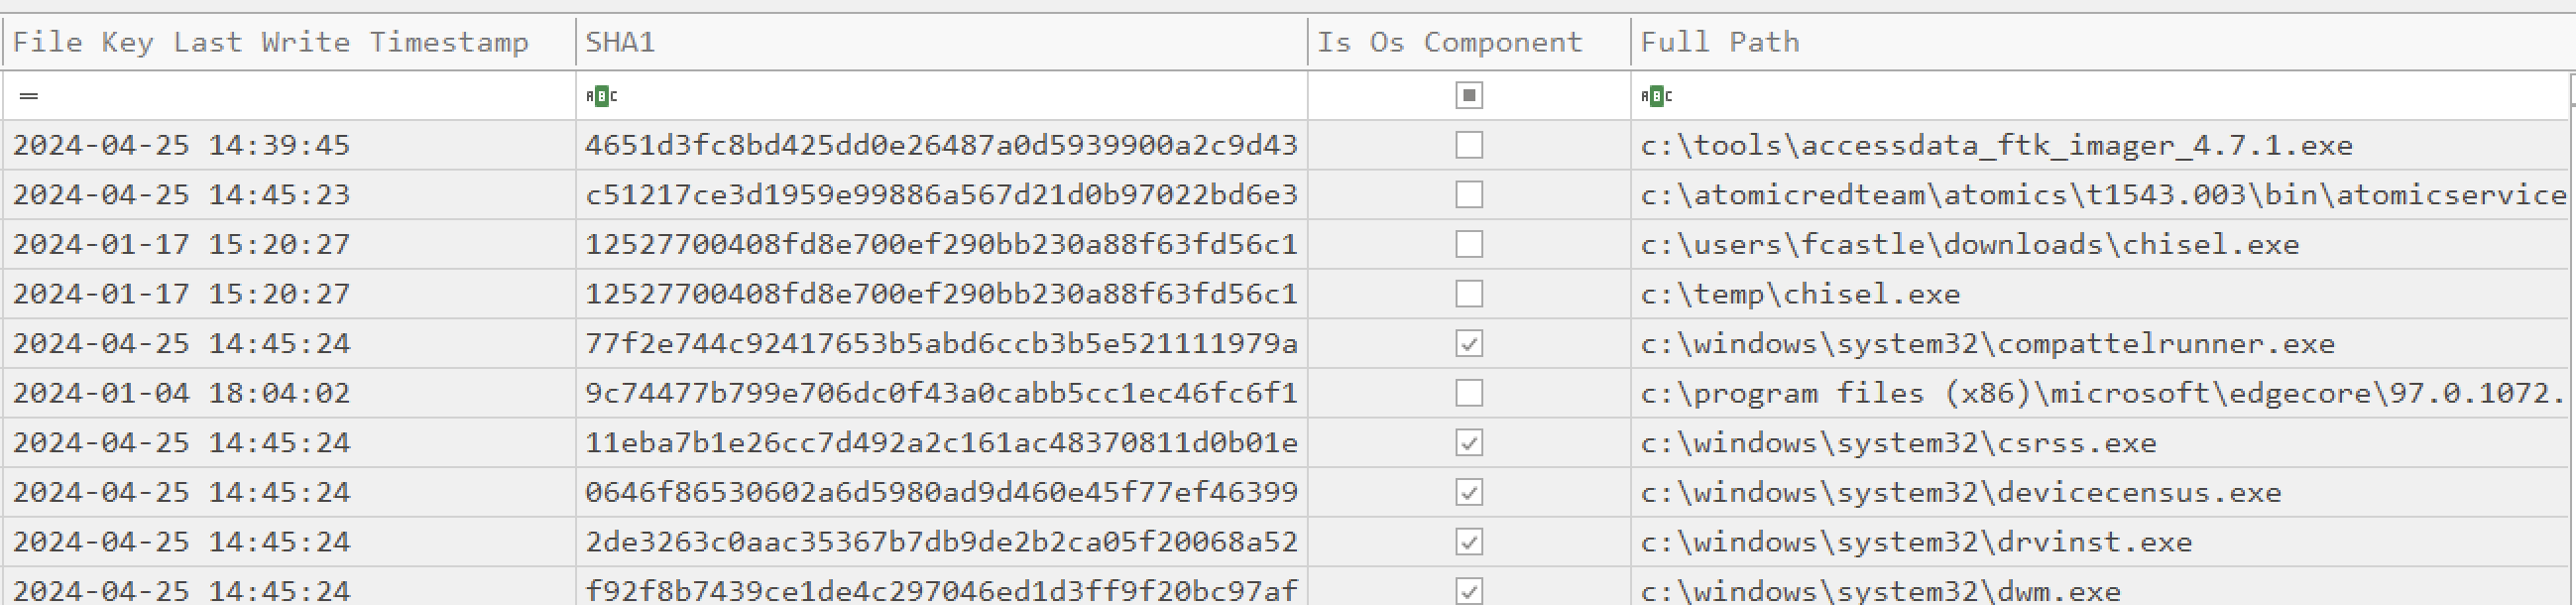The height and width of the screenshot is (605, 2576).
Task: Select SHA1 cell starting with 4651d3fc
Action: pyautogui.click(x=941, y=145)
